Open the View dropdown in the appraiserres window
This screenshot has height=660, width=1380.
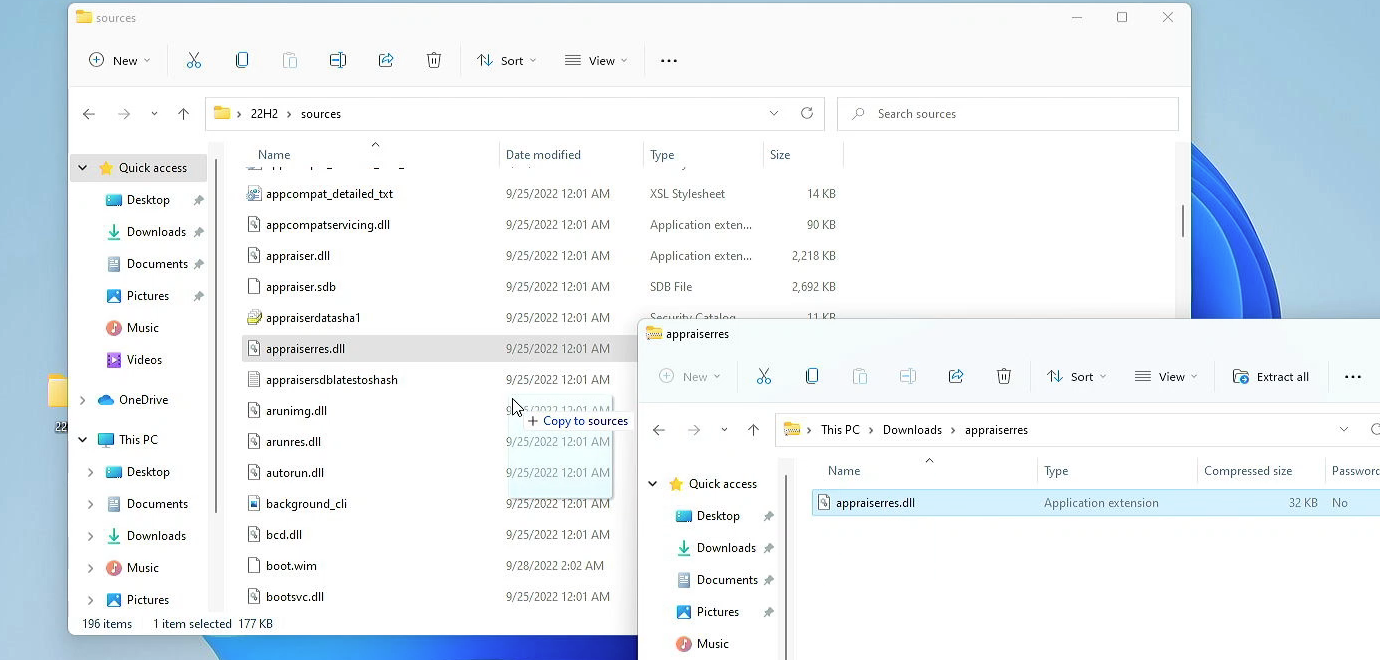[x=1166, y=376]
